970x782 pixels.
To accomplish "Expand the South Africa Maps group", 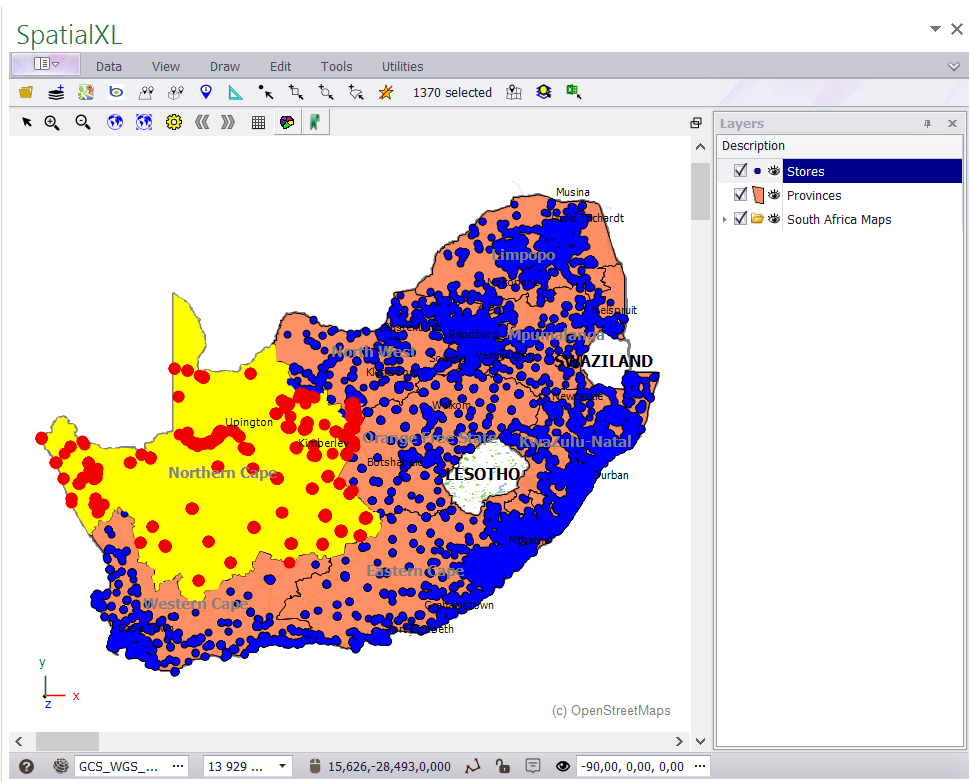I will point(725,219).
